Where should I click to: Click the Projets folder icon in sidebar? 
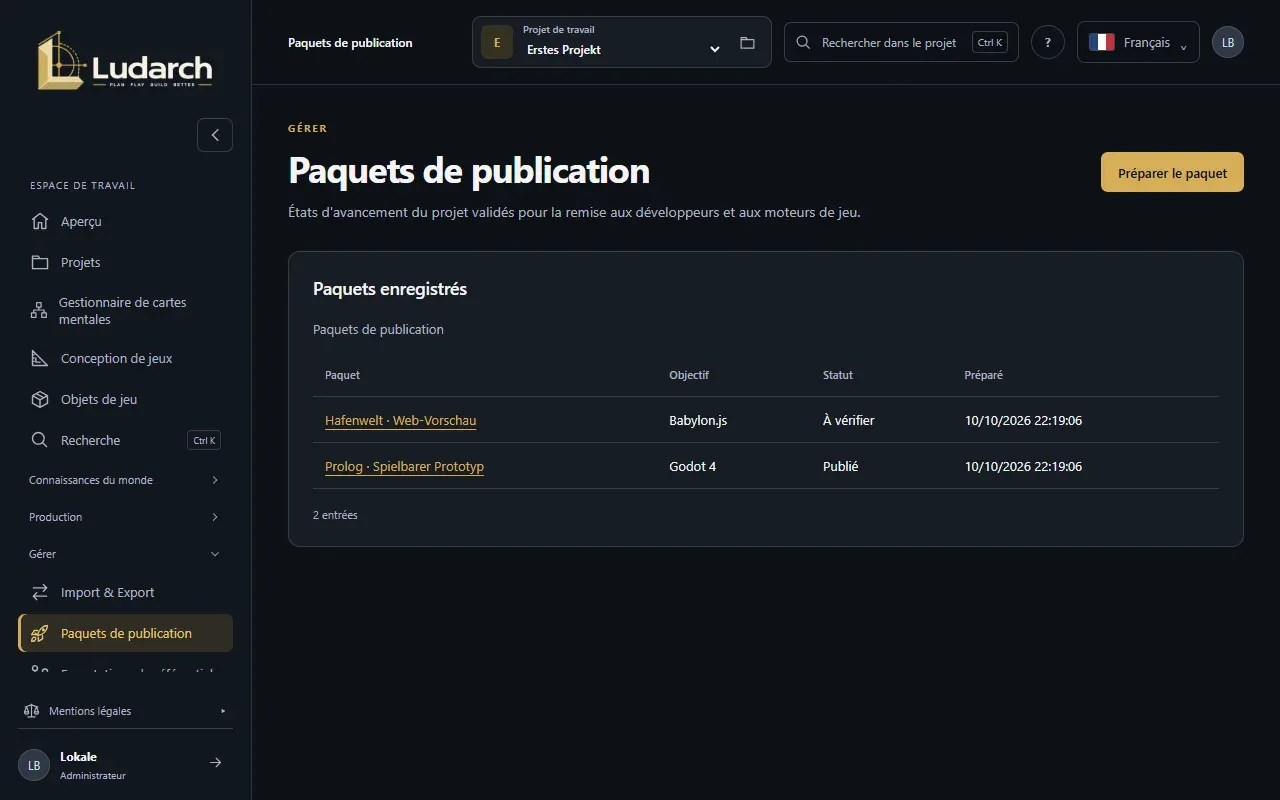pyautogui.click(x=40, y=262)
